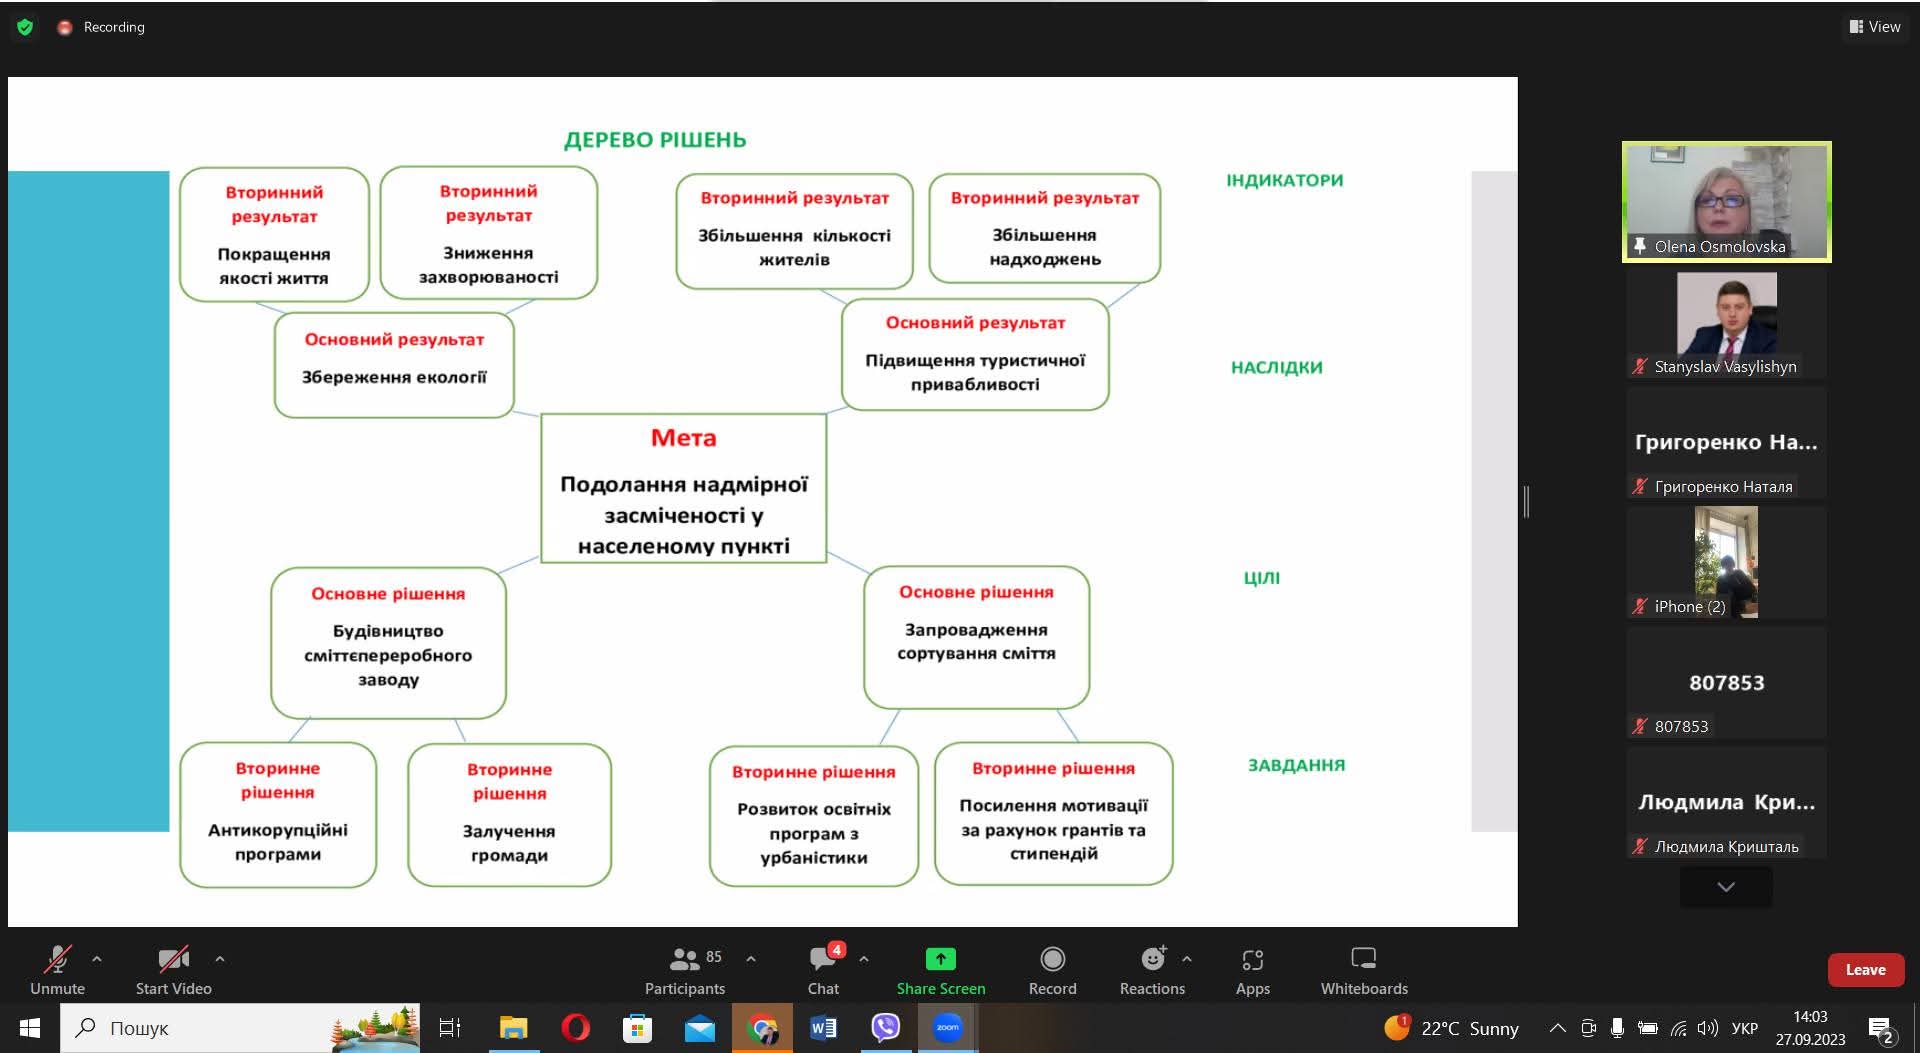Click the red Leave button
The image size is (1920, 1053).
point(1865,970)
